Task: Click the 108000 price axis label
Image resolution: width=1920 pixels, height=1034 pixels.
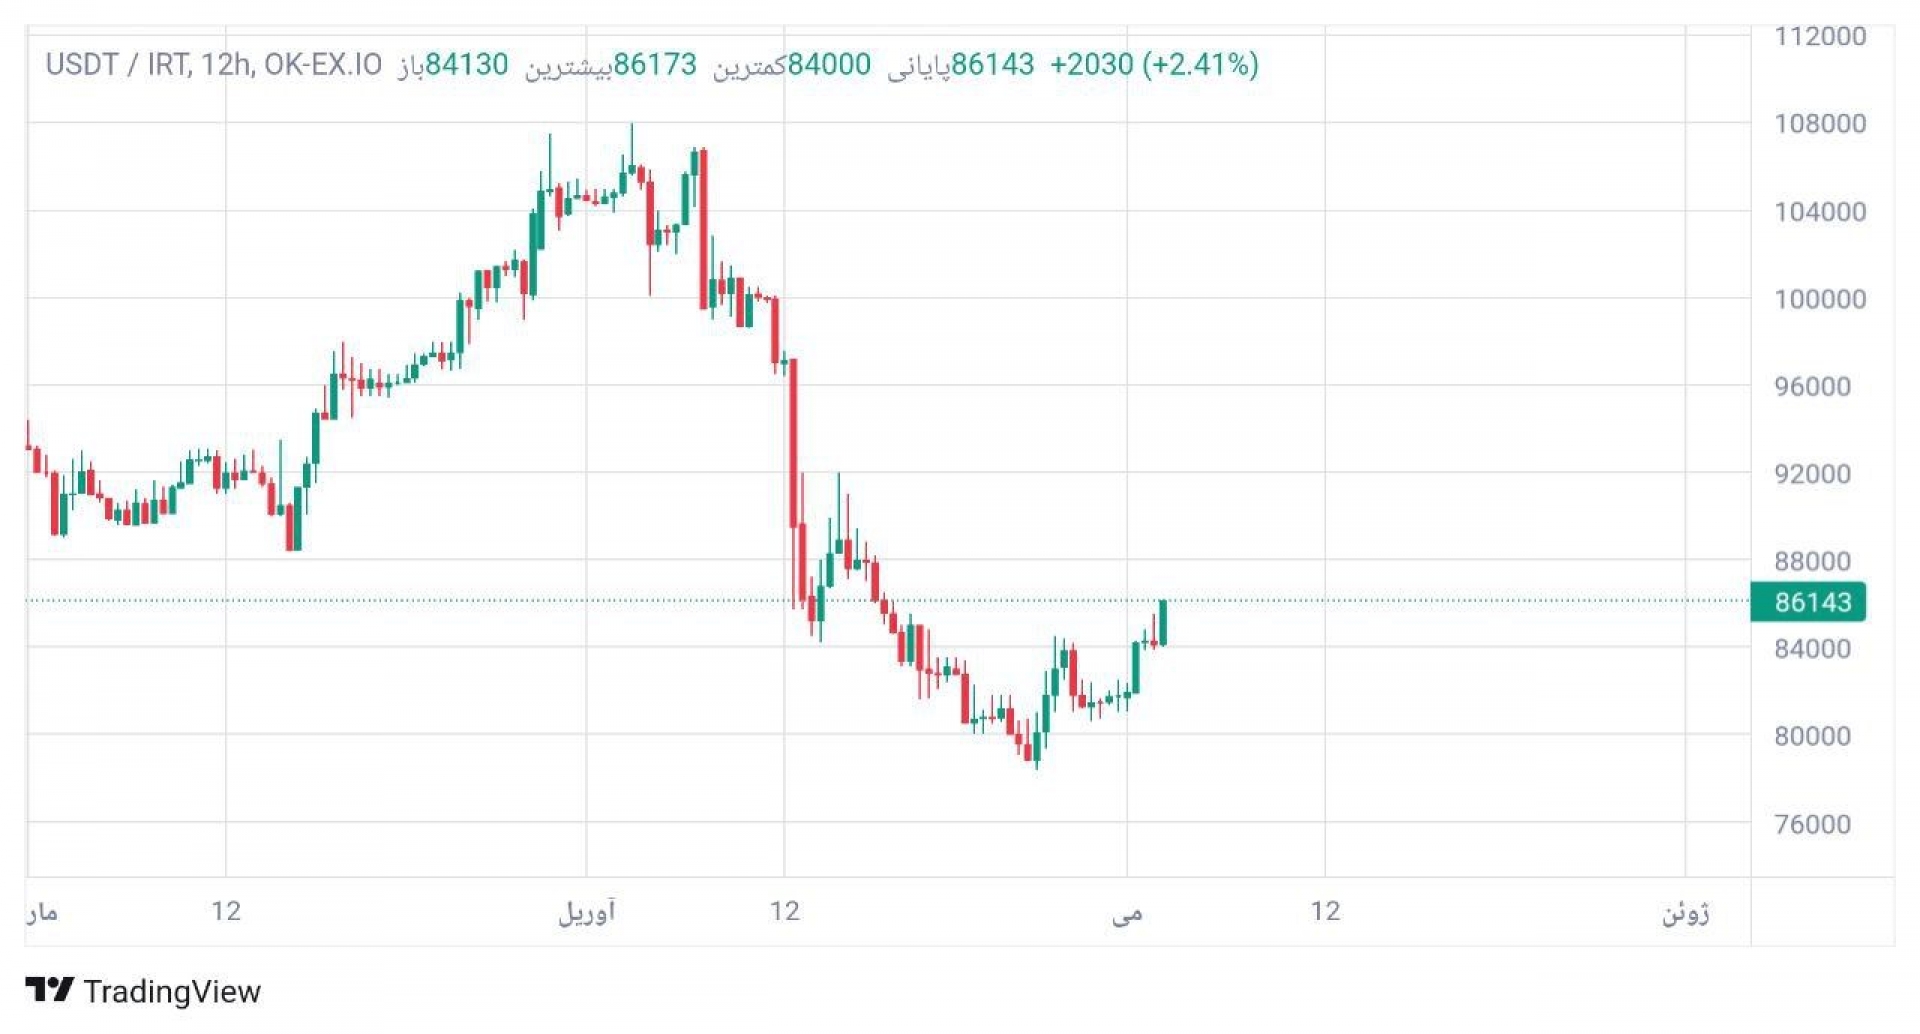Action: pyautogui.click(x=1820, y=123)
